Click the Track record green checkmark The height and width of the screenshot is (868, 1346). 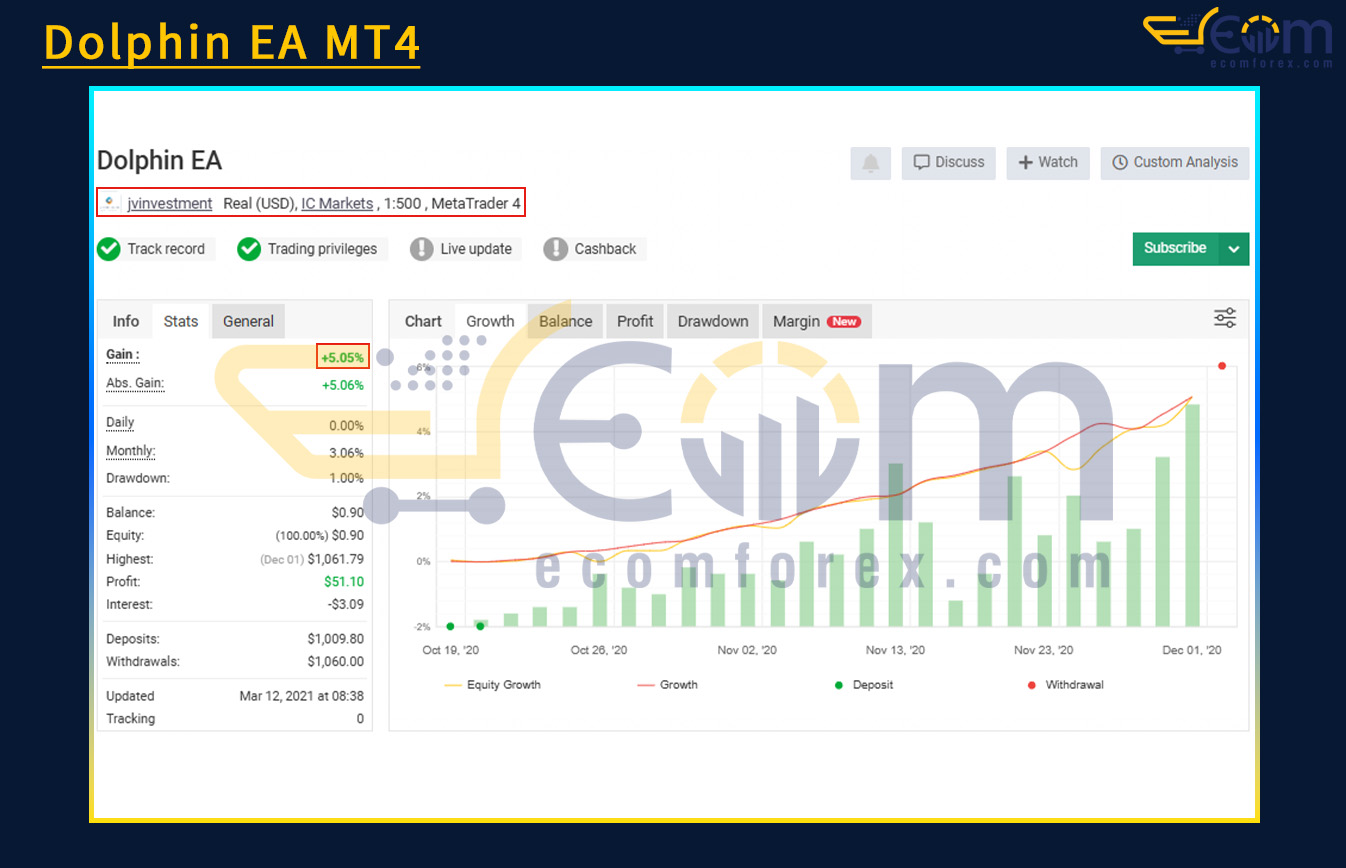pyautogui.click(x=109, y=249)
